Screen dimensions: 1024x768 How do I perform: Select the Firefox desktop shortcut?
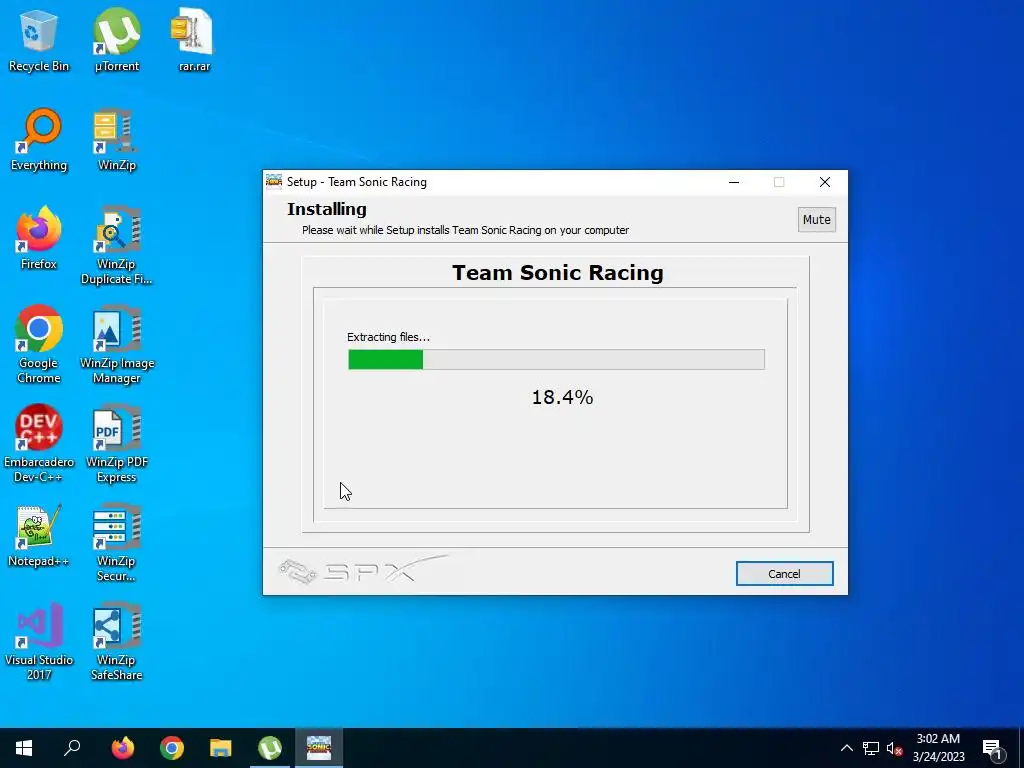click(x=39, y=238)
